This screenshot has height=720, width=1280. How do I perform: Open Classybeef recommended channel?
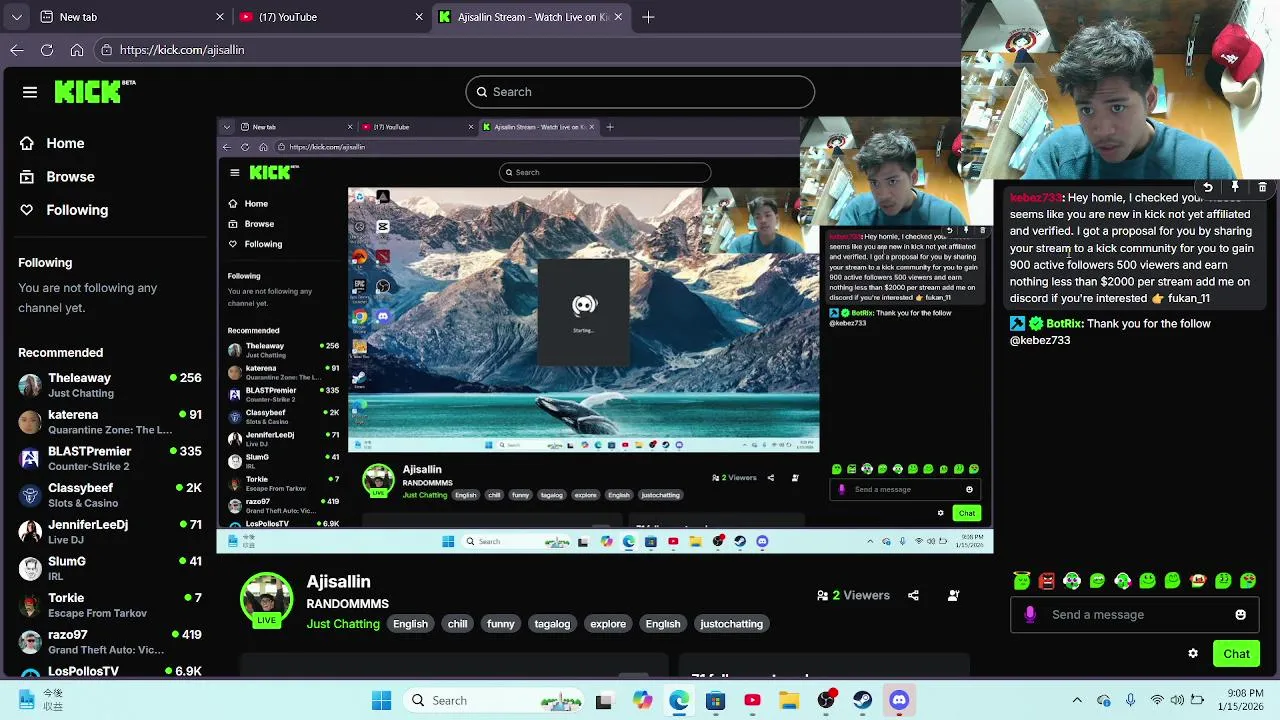(x=110, y=495)
